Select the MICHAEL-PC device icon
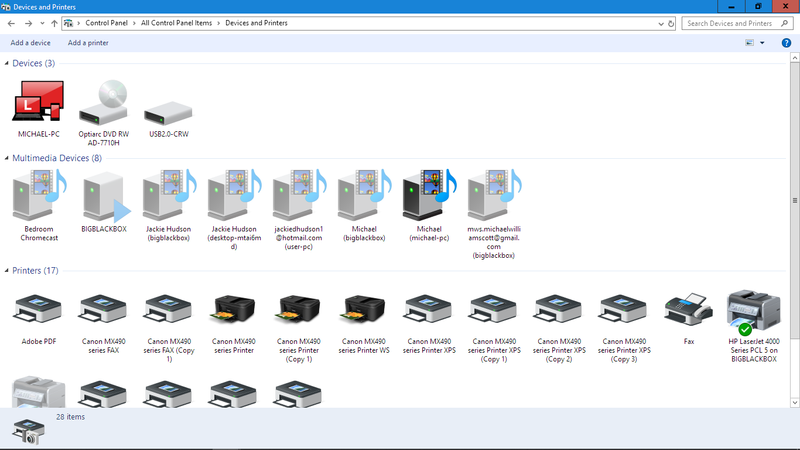 [x=38, y=101]
